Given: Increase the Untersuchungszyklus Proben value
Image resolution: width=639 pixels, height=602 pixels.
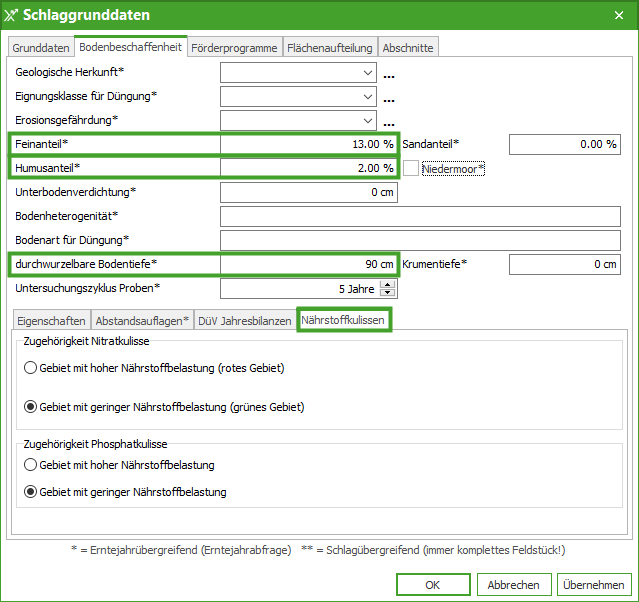Looking at the screenshot, I should point(388,284).
